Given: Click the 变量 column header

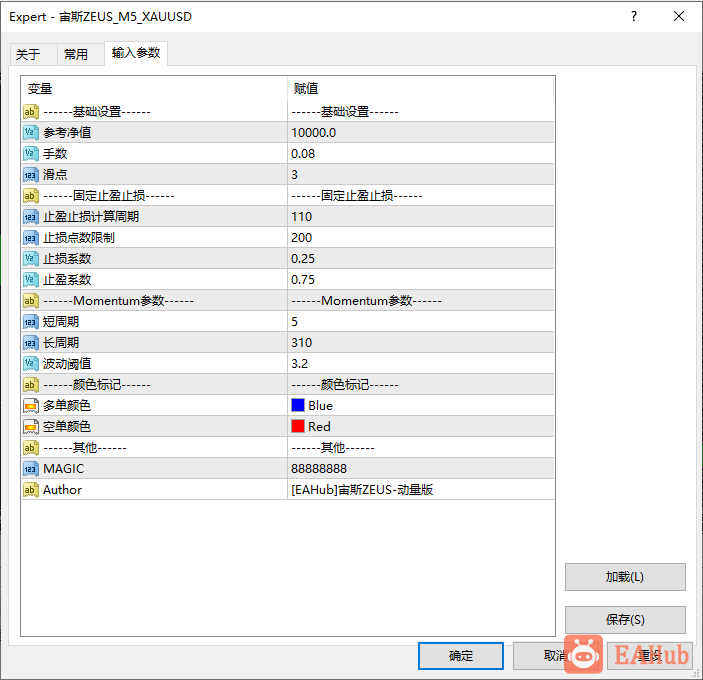Looking at the screenshot, I should tap(154, 89).
